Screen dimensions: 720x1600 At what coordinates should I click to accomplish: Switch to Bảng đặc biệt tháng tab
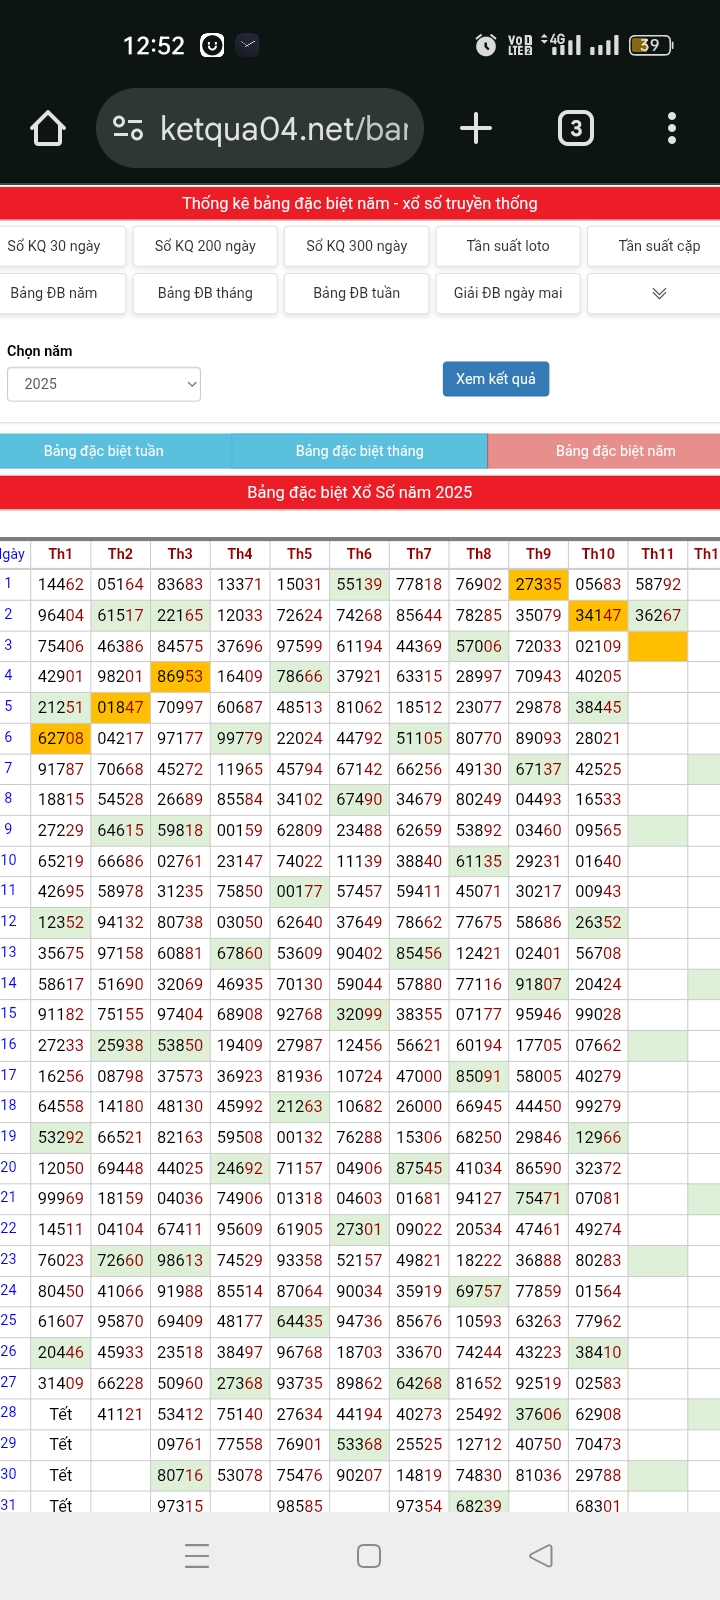[359, 451]
